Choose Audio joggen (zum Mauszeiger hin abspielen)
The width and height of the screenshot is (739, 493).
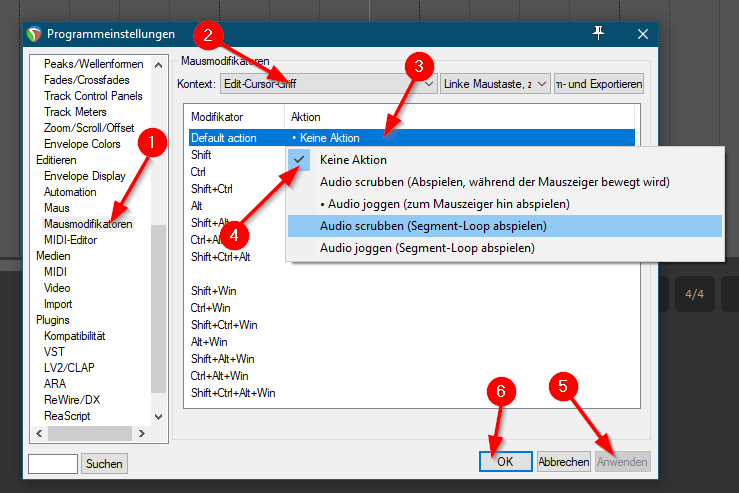[505, 204]
